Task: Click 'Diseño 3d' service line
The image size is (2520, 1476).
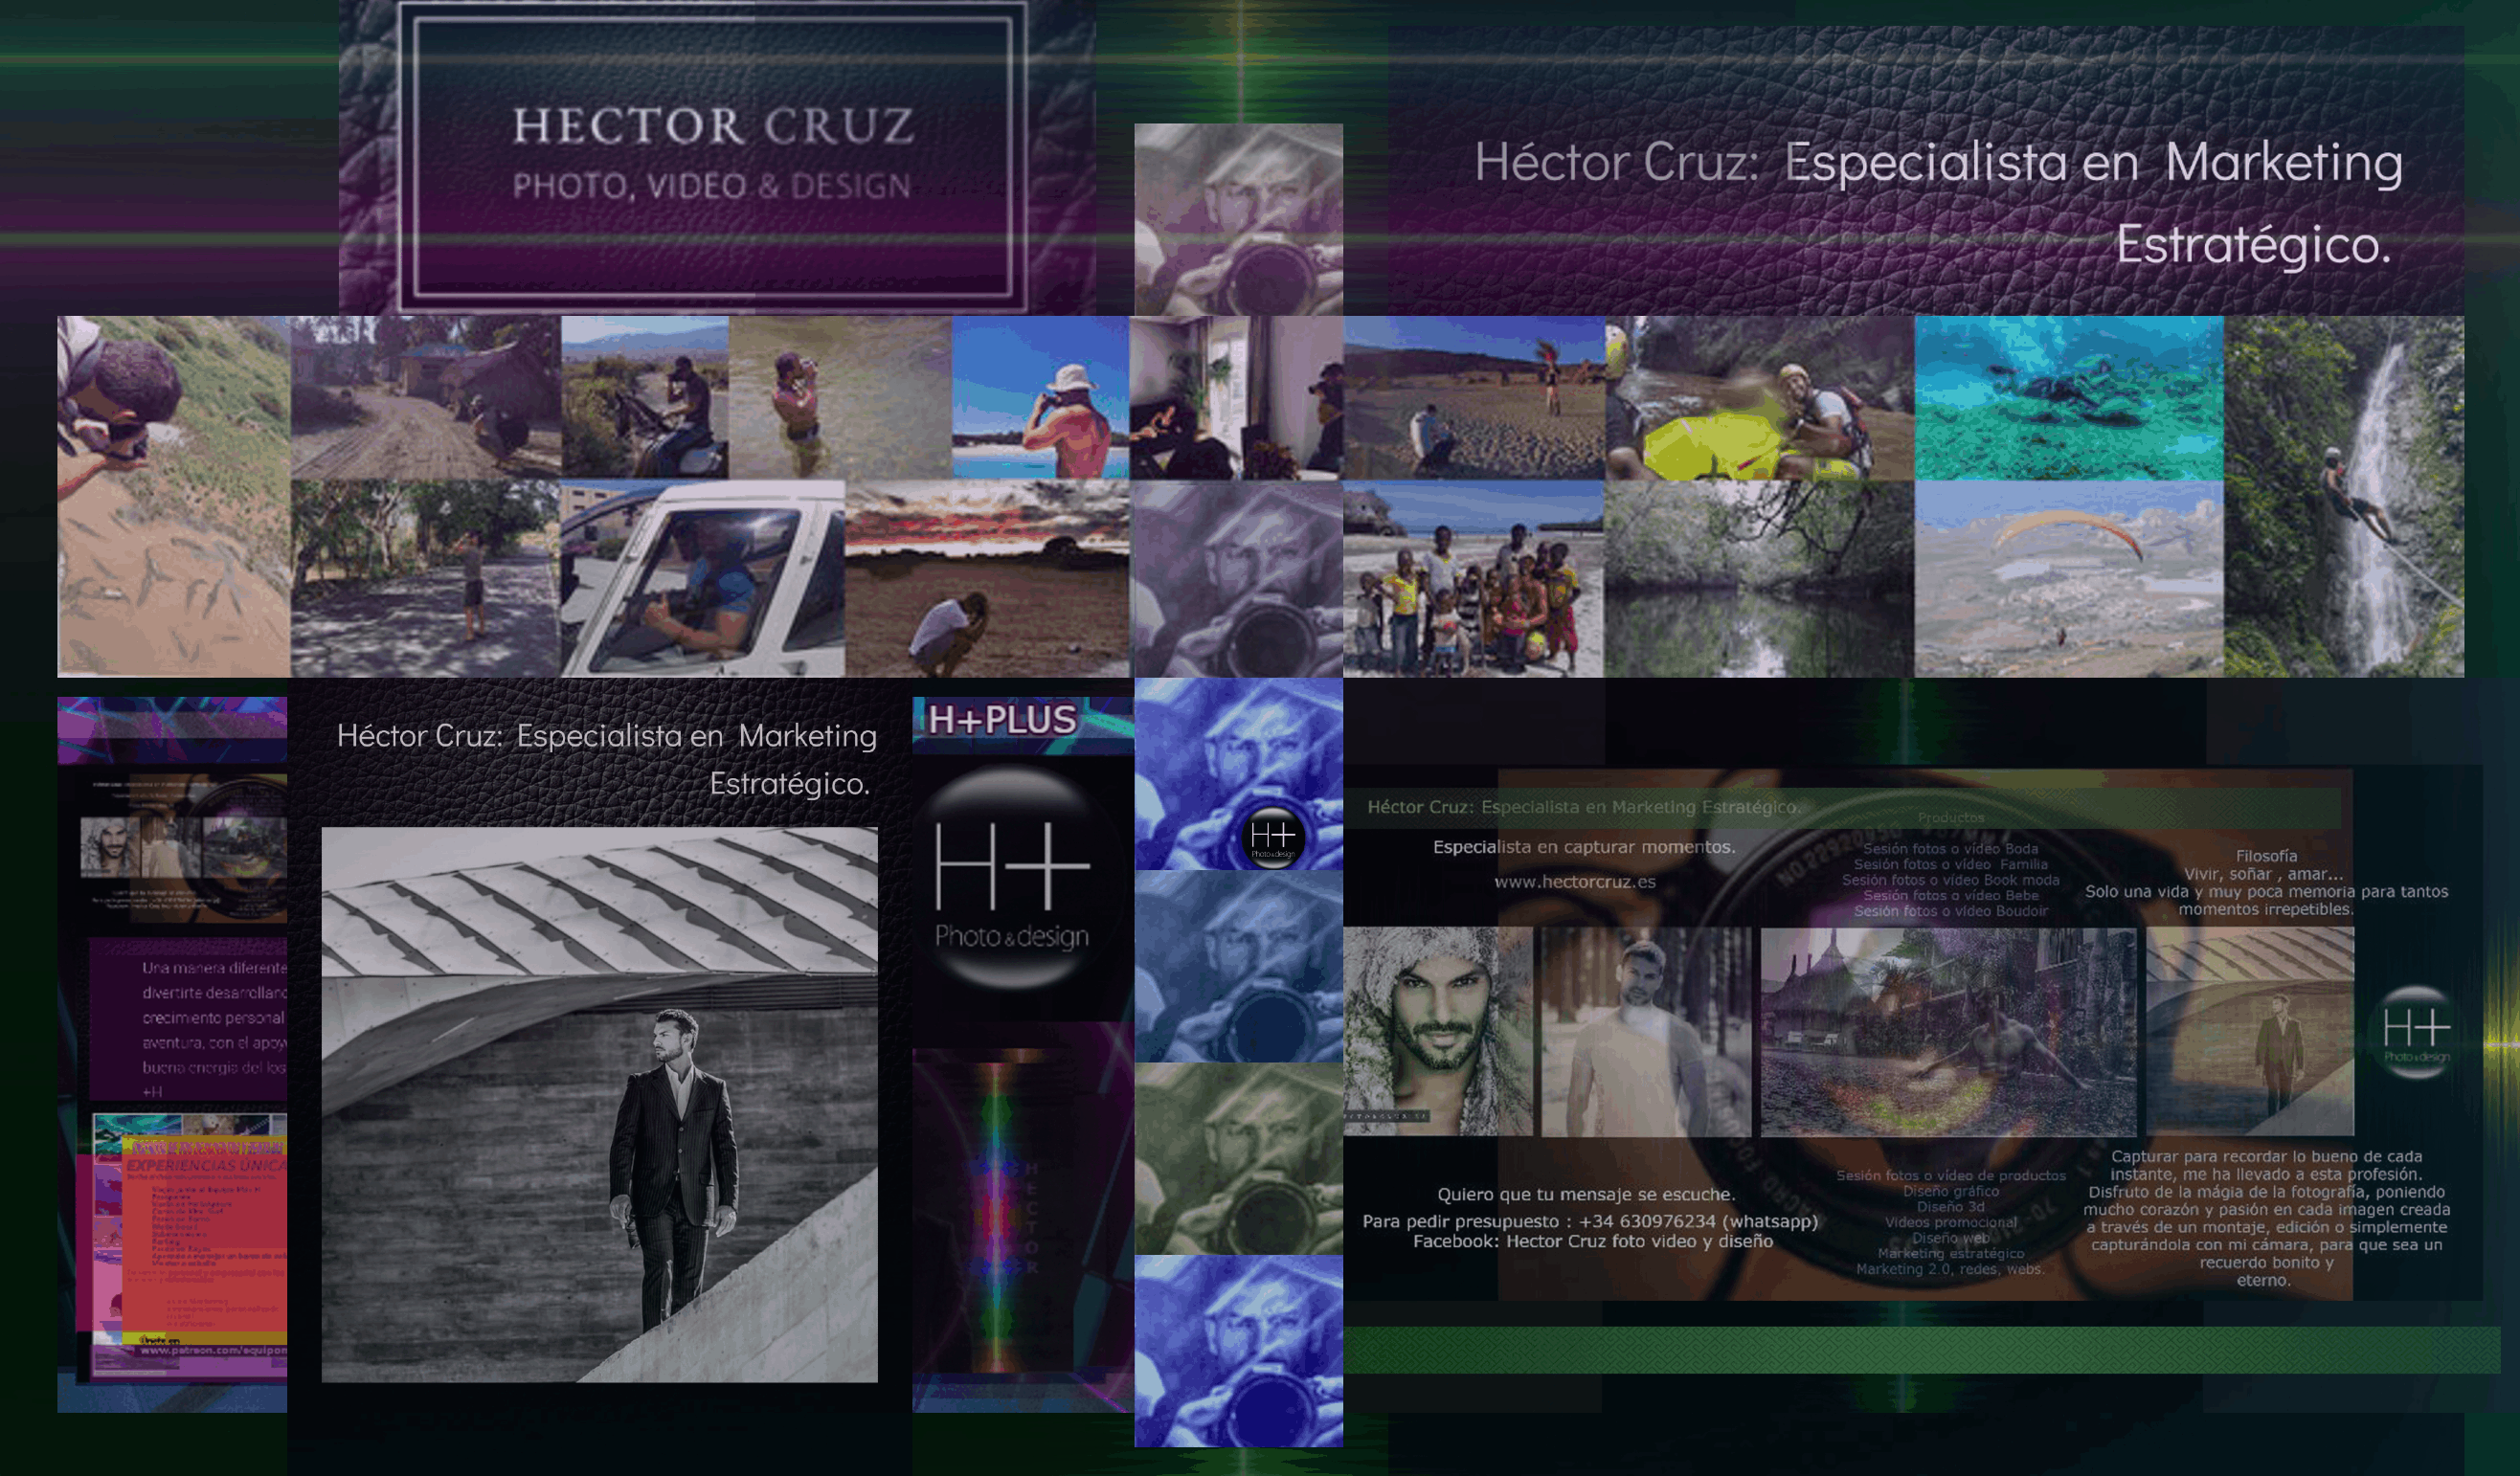Action: tap(1950, 1207)
